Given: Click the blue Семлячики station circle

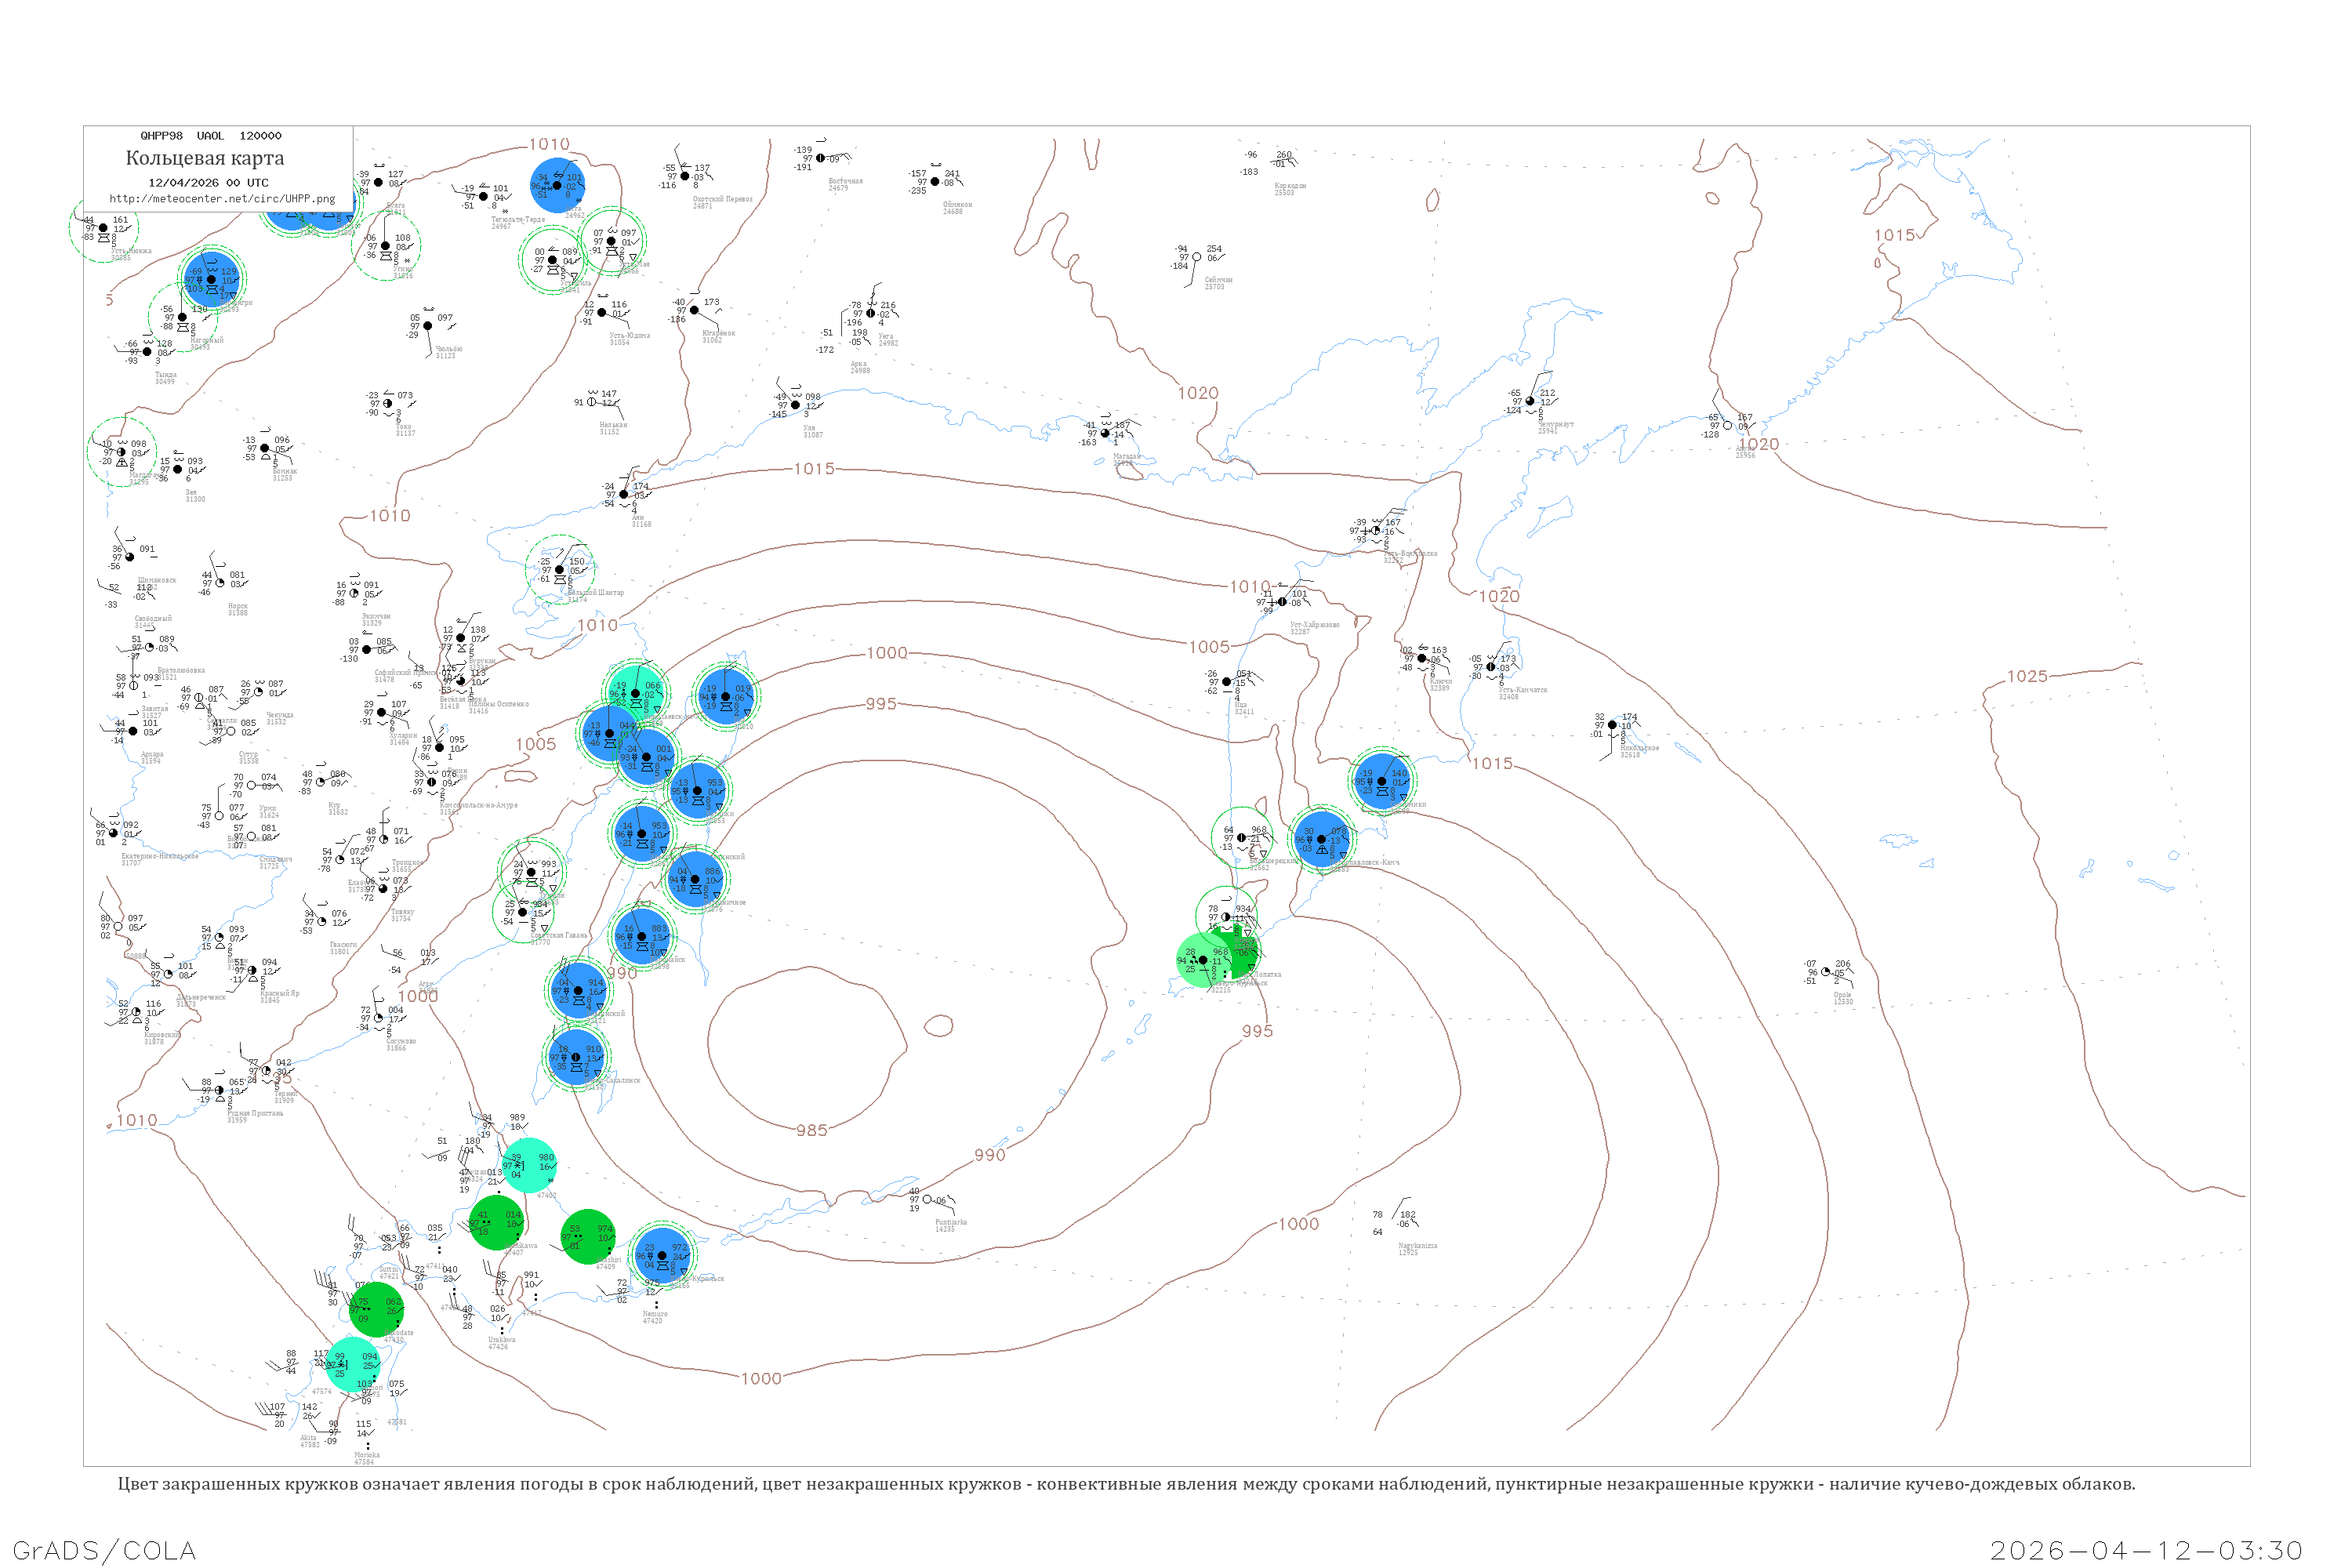Looking at the screenshot, I should coord(1382,781).
